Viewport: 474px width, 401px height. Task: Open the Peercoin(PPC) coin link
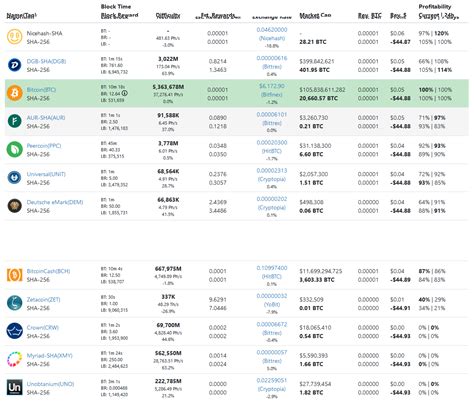coord(44,146)
